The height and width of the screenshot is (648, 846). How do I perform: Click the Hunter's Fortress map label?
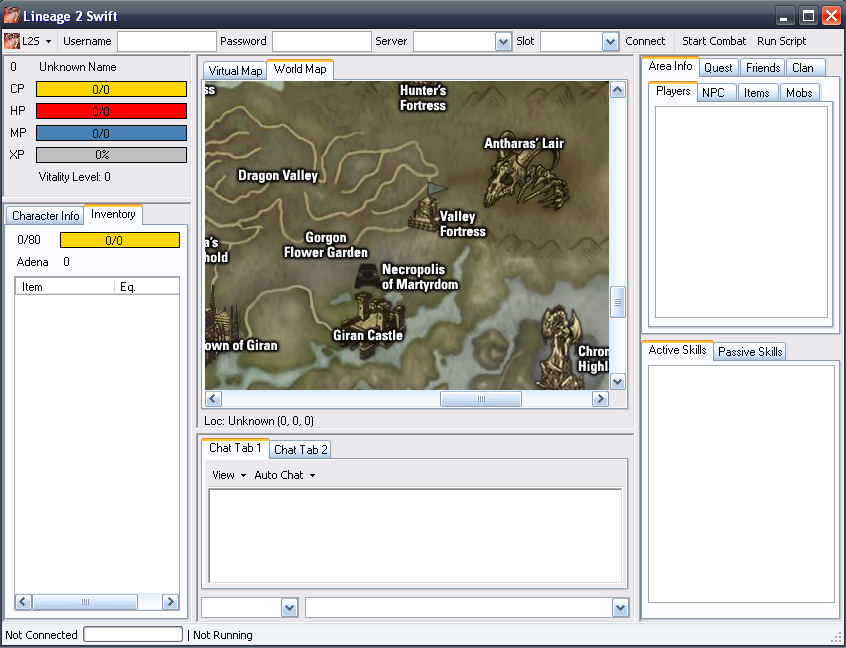pos(423,98)
